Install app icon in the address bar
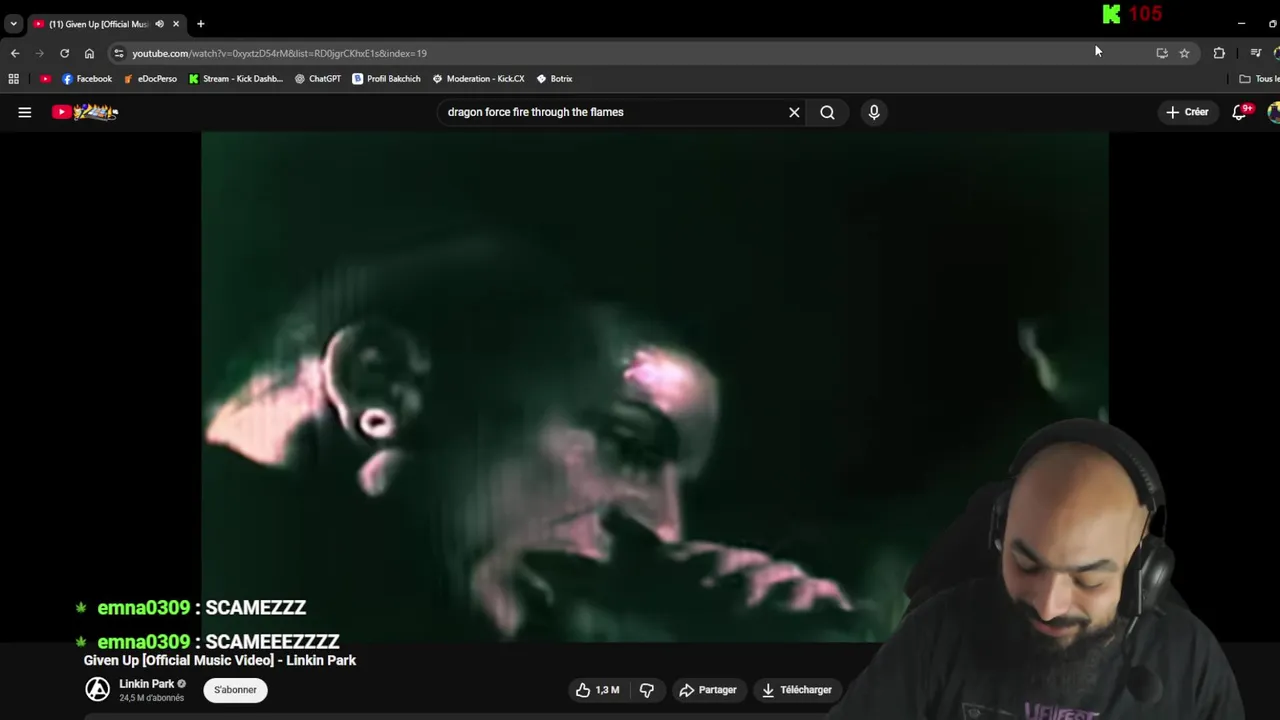1280x720 pixels. click(1162, 53)
